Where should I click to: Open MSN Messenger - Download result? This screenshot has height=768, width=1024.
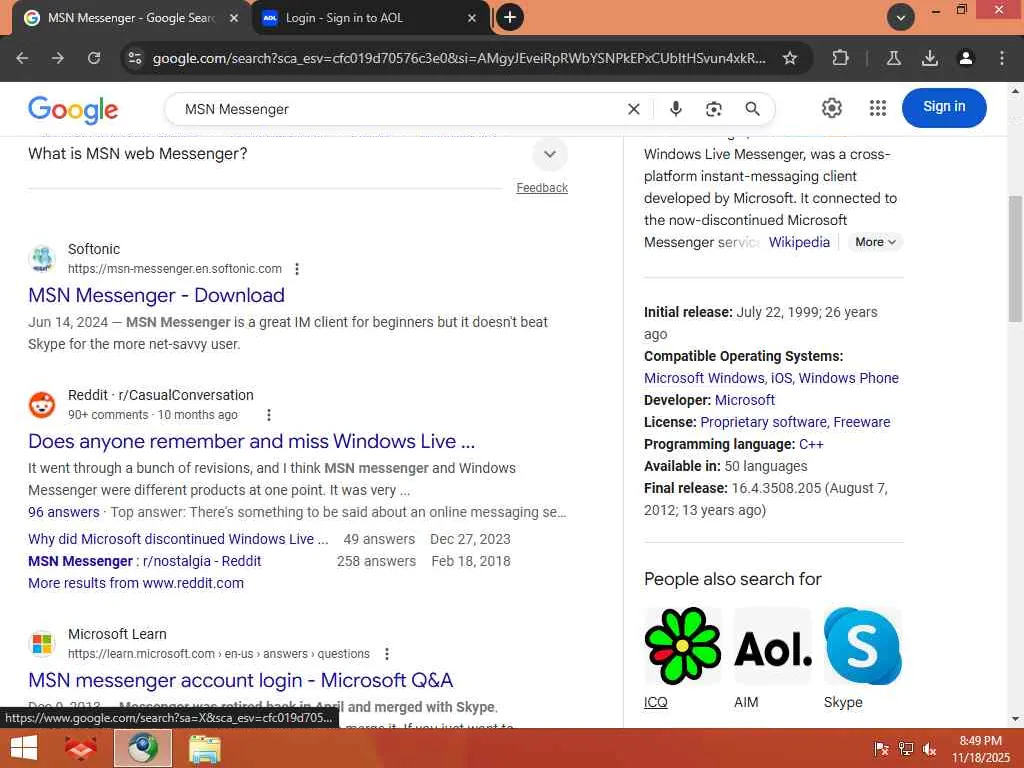(156, 295)
